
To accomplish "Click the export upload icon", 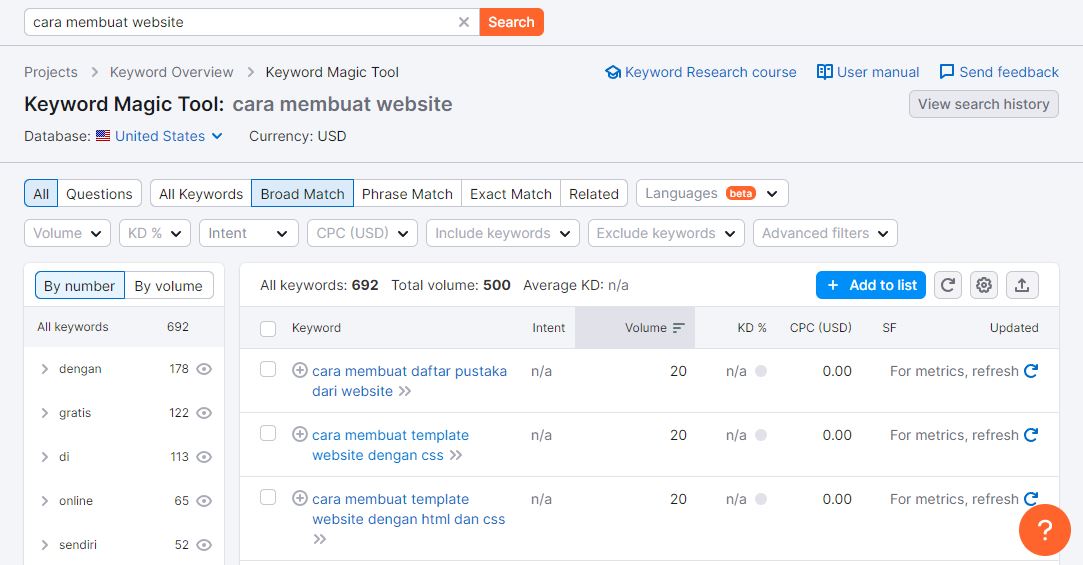I will point(1021,285).
